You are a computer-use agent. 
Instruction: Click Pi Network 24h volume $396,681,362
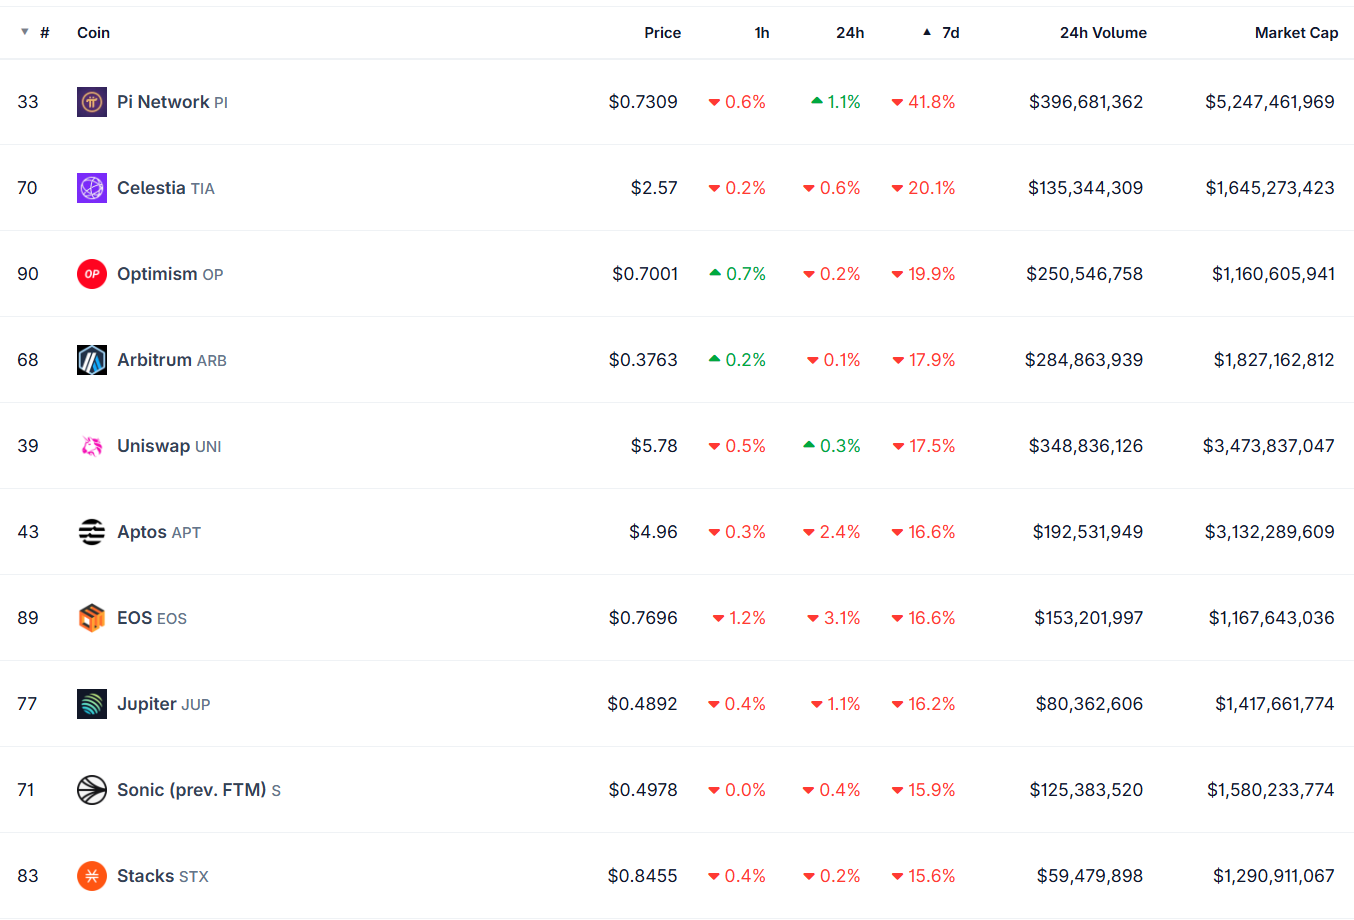1086,102
